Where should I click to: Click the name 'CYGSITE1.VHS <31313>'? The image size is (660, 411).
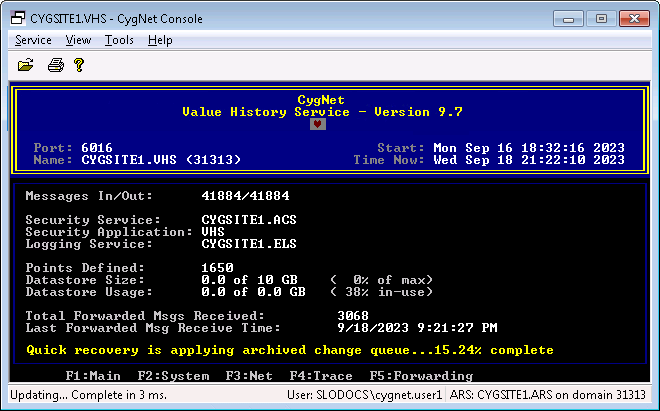(161, 160)
